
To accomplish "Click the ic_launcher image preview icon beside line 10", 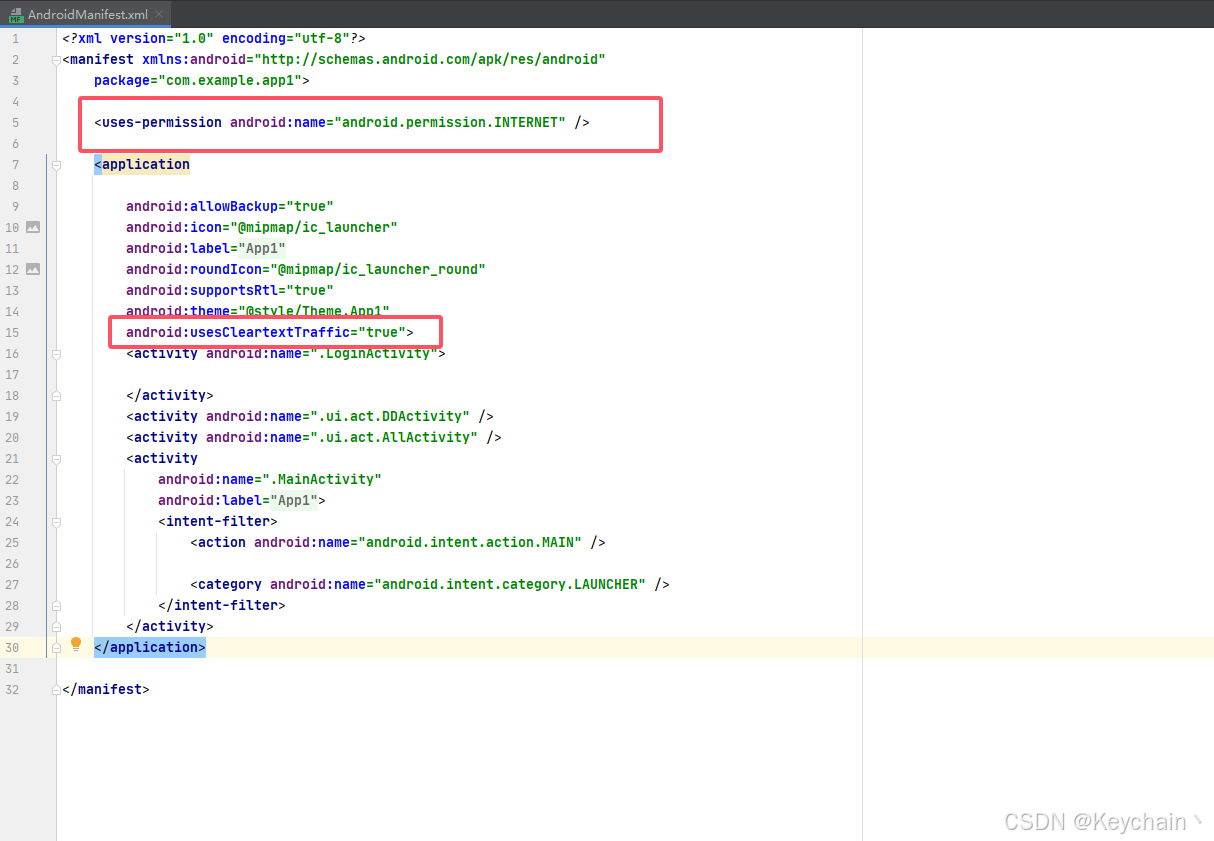I will [x=35, y=227].
